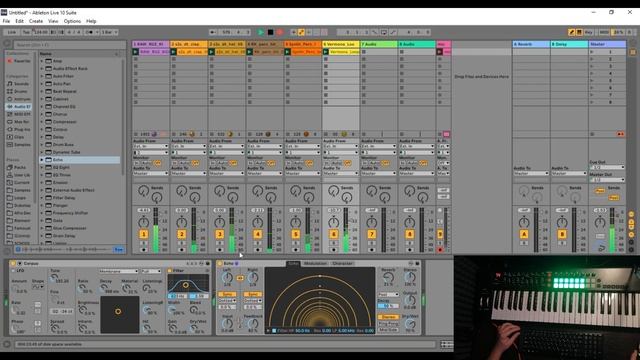This screenshot has width=640, height=360.
Task: Toggle track 1 activator button
Action: pos(143,234)
